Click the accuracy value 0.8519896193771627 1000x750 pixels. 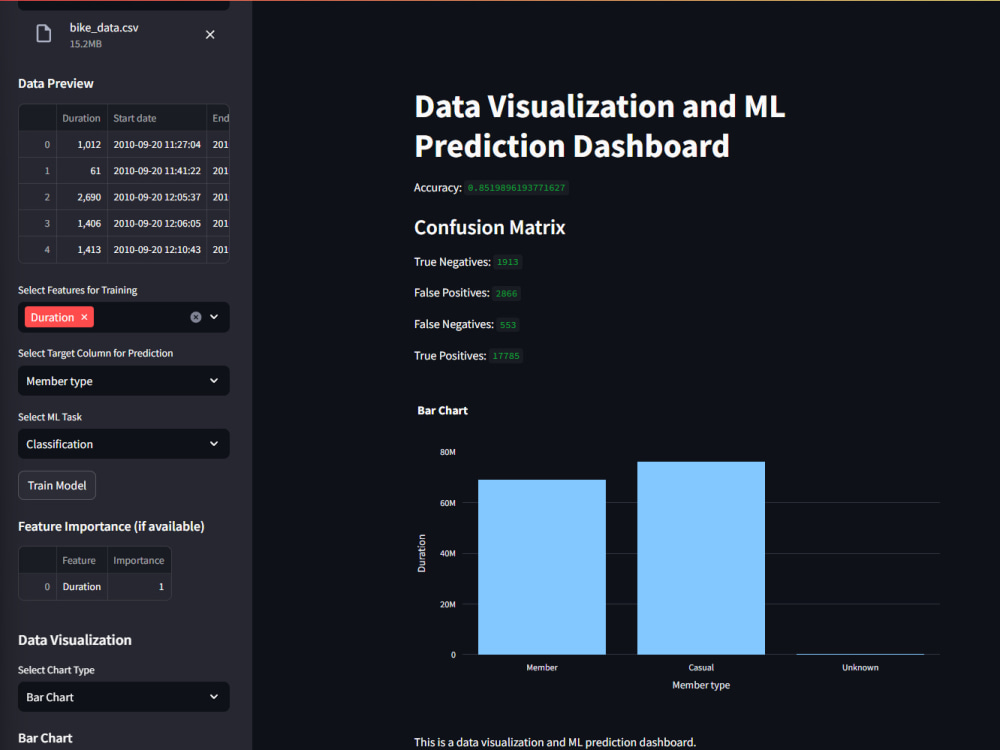tap(516, 188)
